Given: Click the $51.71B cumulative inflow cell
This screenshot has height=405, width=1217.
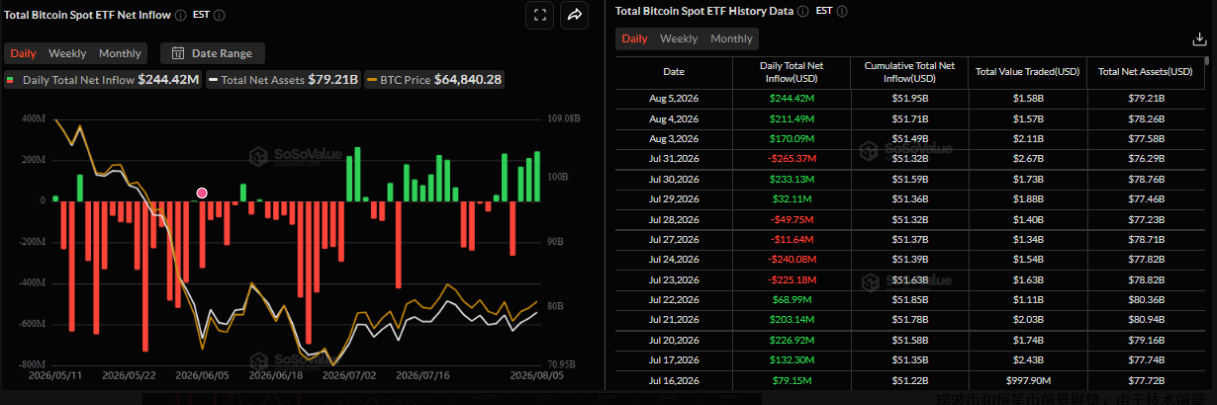Looking at the screenshot, I should [x=910, y=118].
